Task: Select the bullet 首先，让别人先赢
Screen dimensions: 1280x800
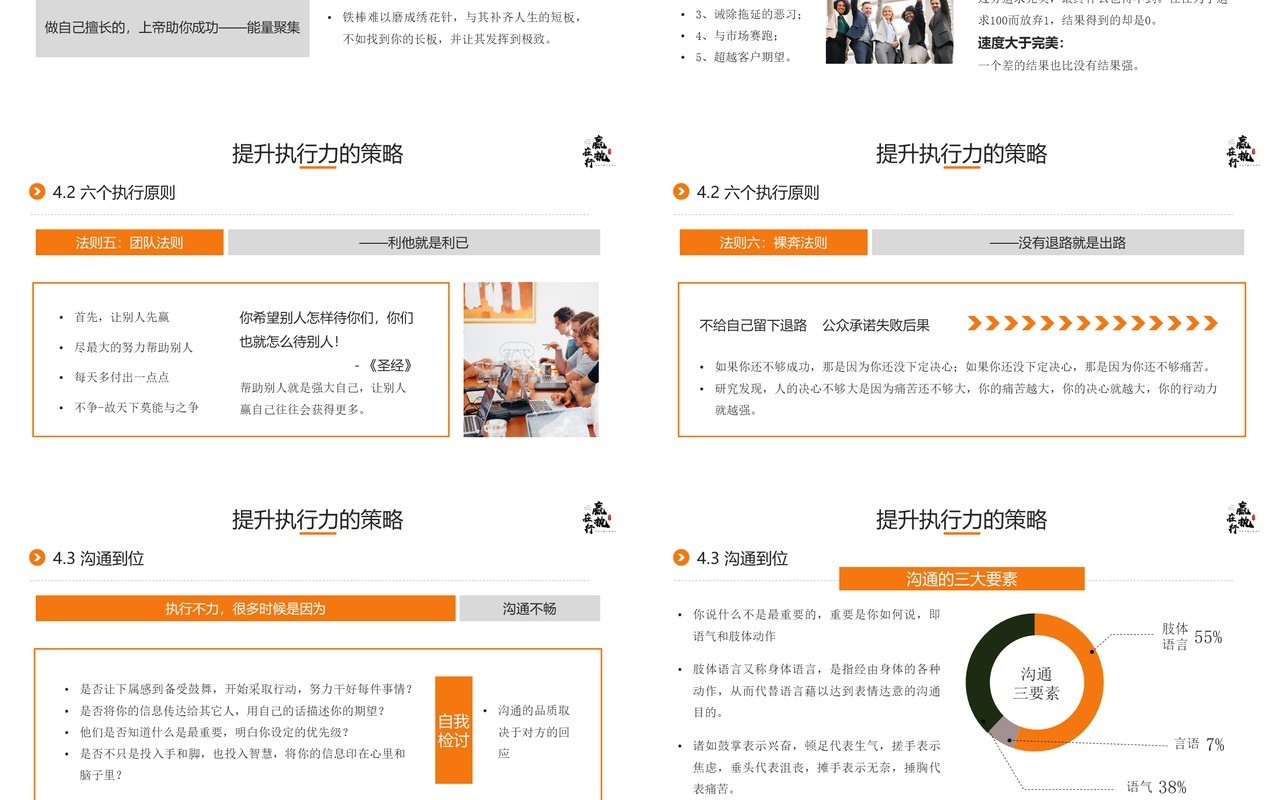Action: point(122,317)
